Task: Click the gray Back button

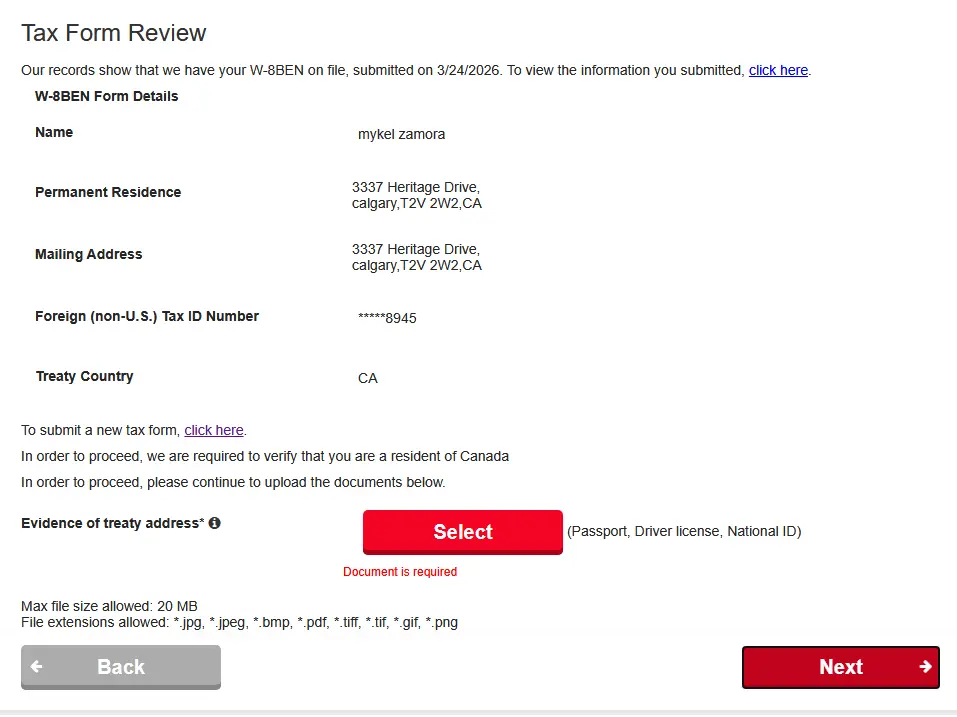Action: (x=121, y=667)
